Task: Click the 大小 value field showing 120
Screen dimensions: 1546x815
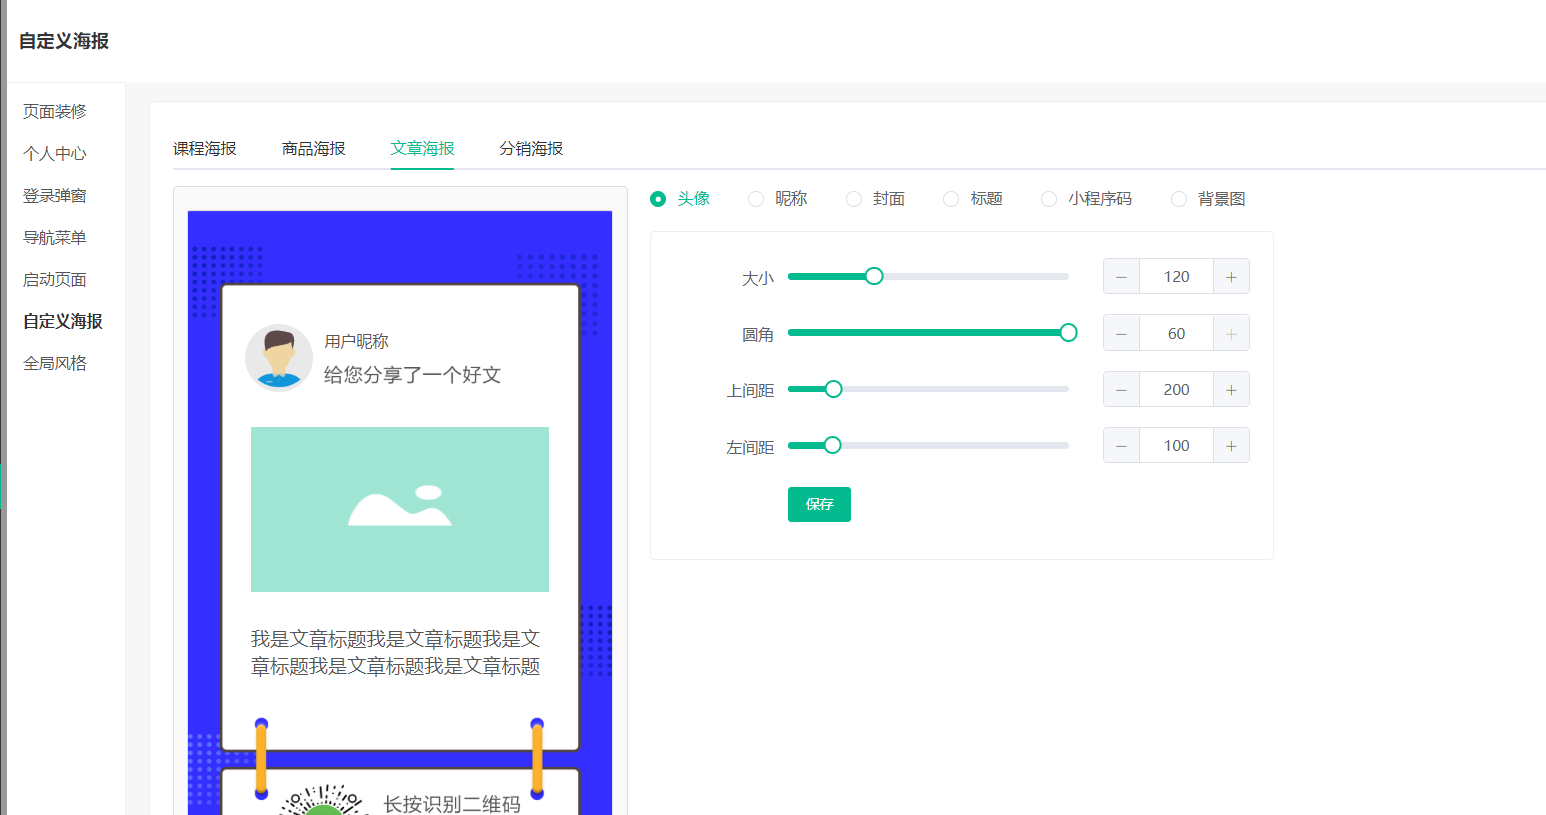Action: pyautogui.click(x=1176, y=277)
